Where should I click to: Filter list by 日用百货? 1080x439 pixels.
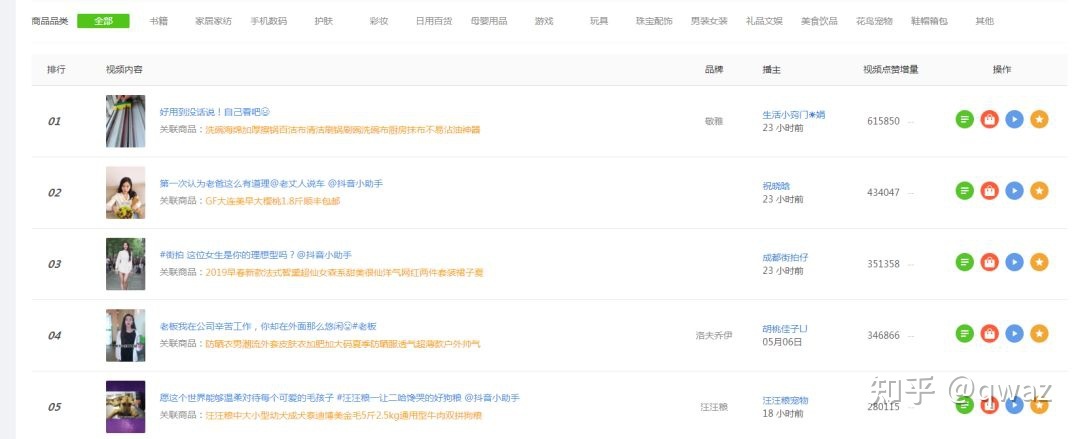[434, 21]
